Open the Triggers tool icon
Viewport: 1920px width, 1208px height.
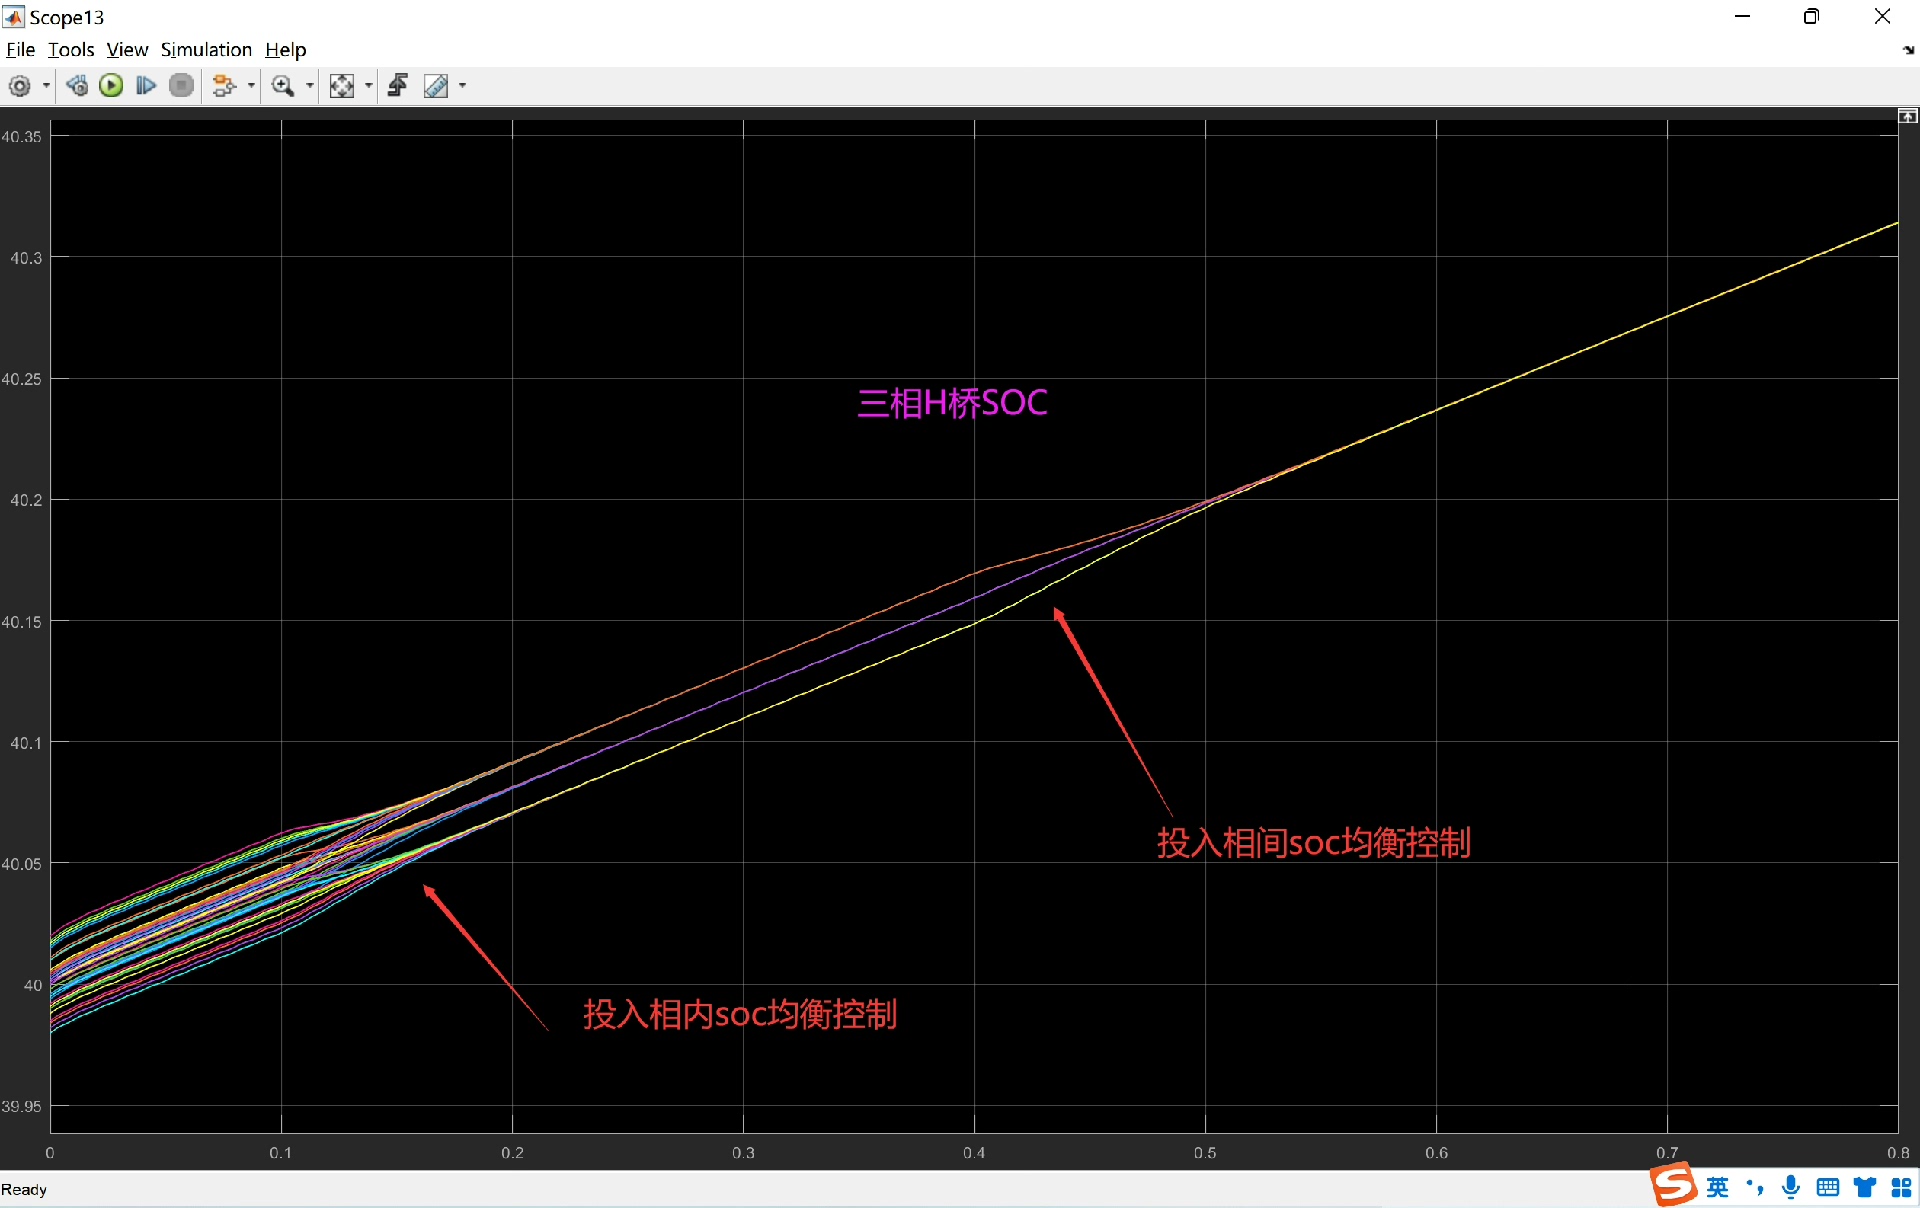point(398,86)
